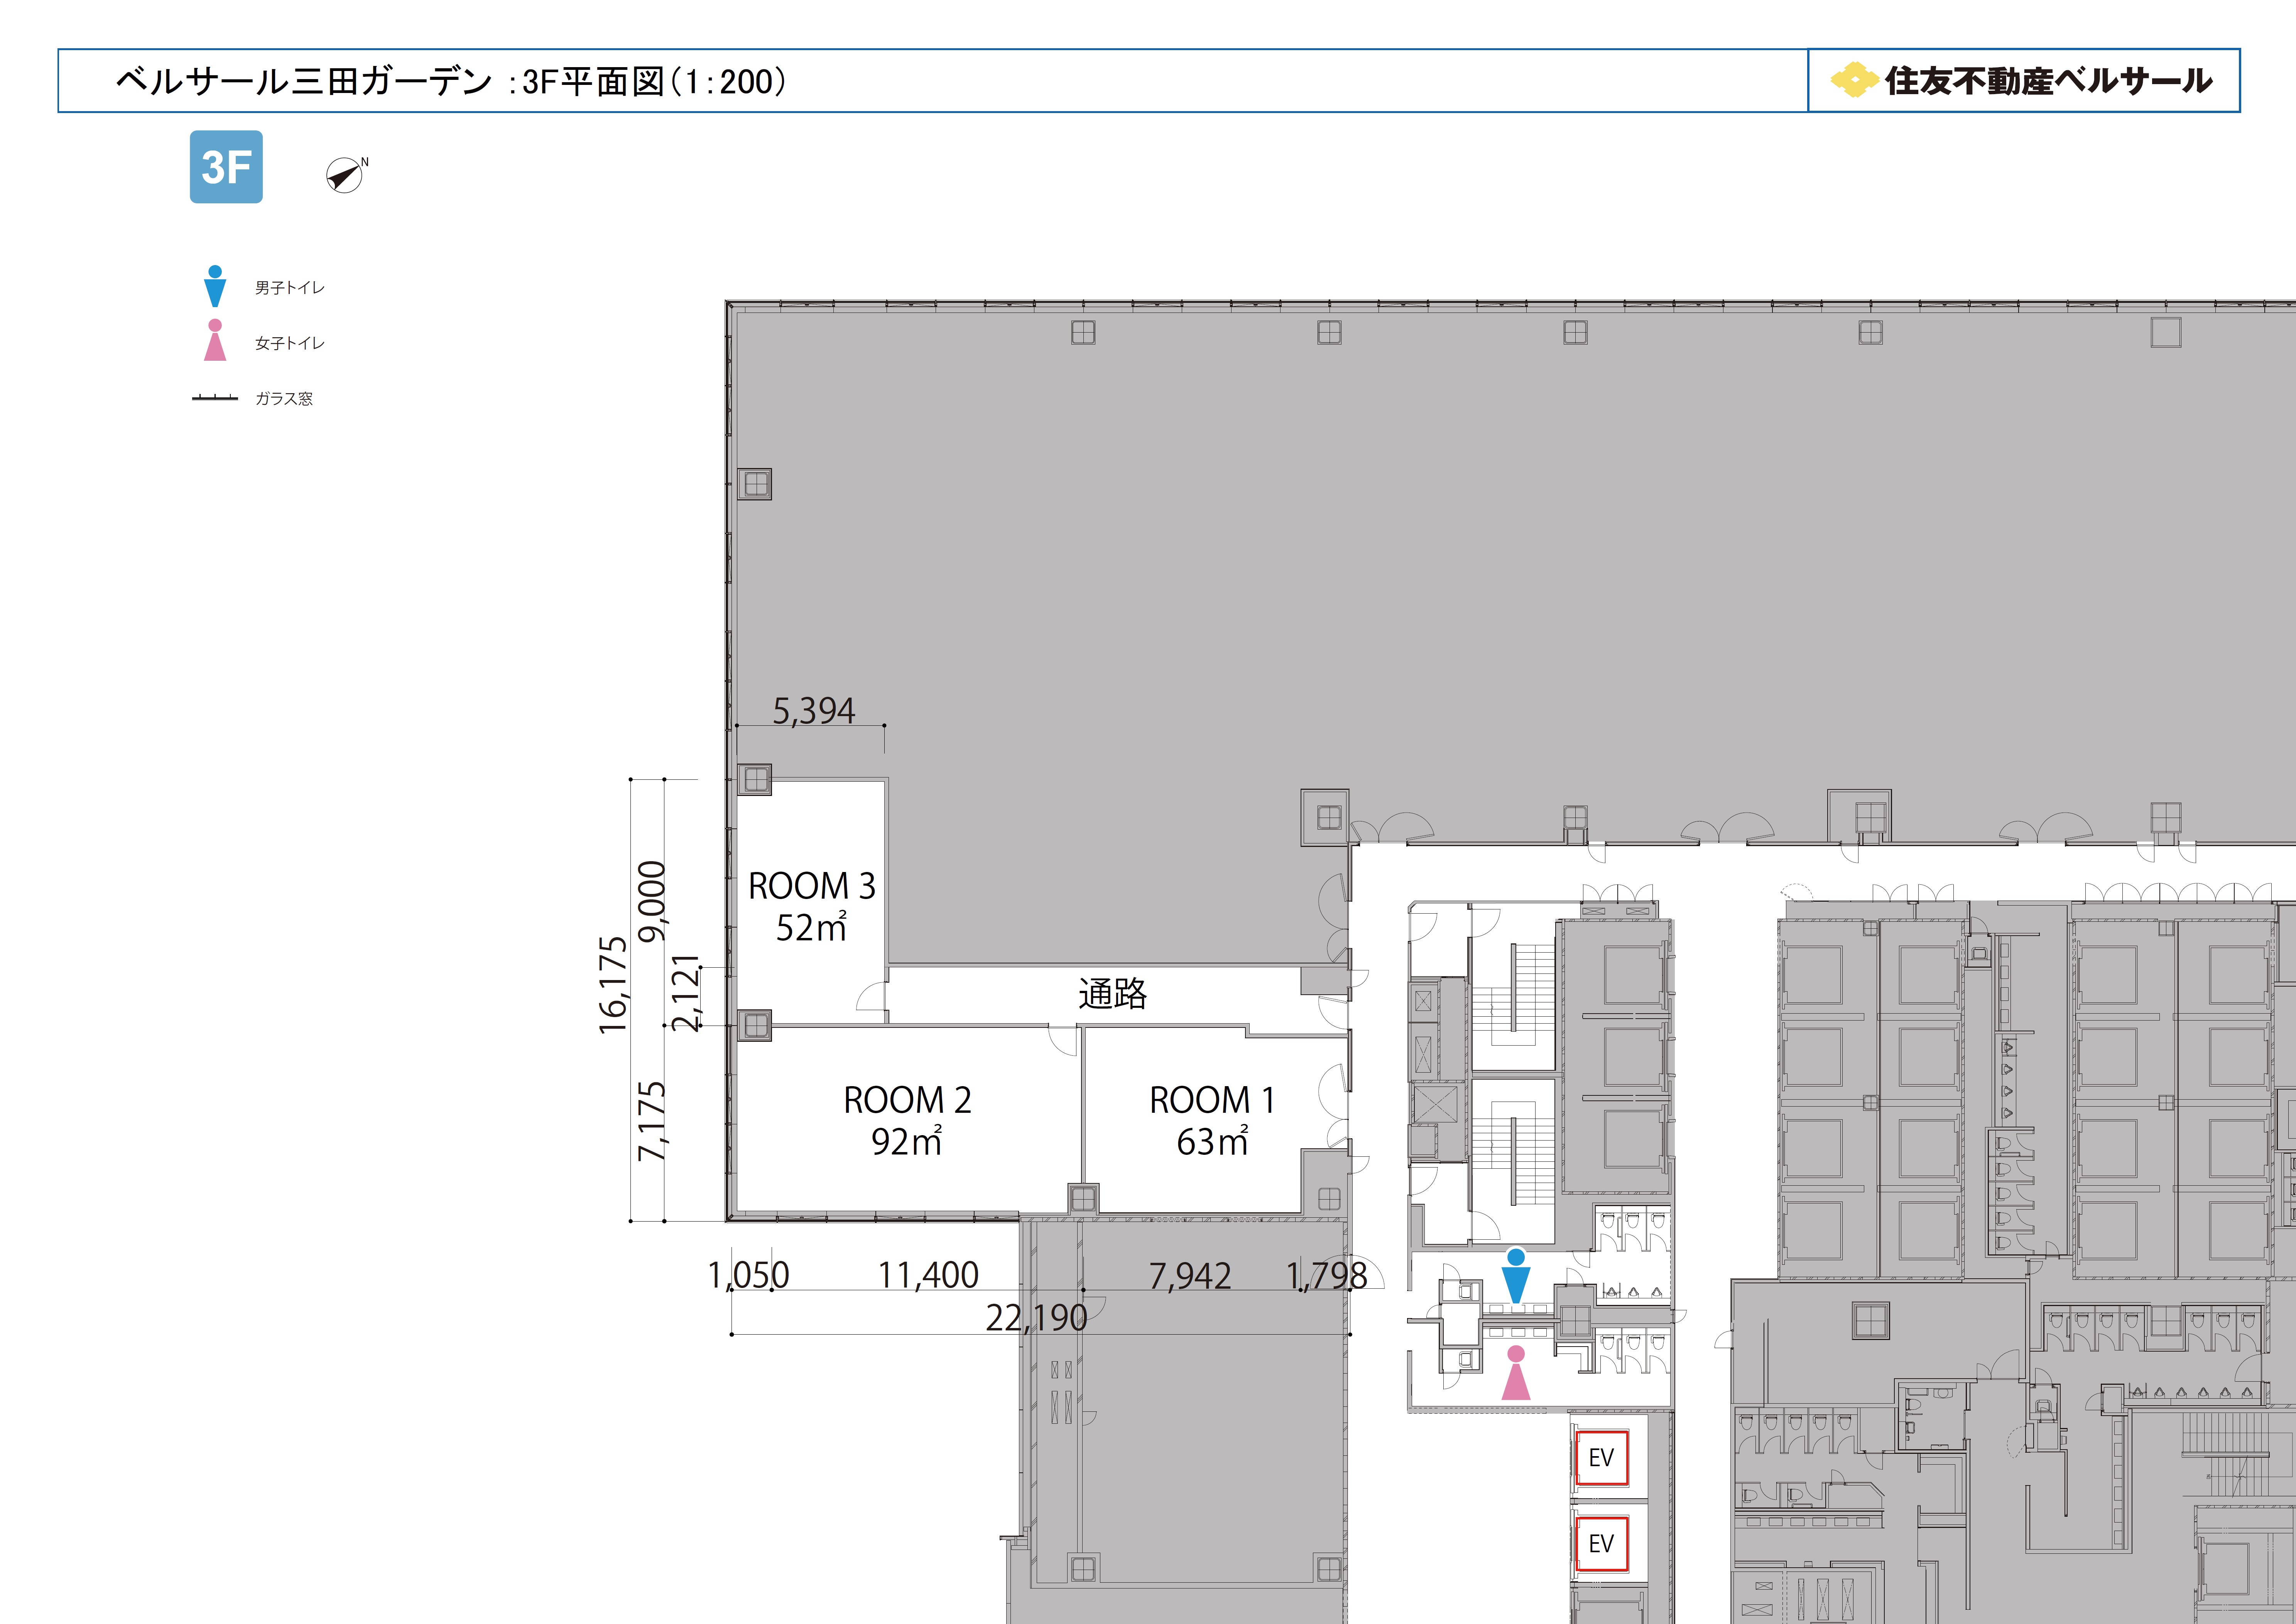Click the blue men's toilet marker on the floor plan
Viewport: 2296px width, 1624px height.
click(1516, 1276)
